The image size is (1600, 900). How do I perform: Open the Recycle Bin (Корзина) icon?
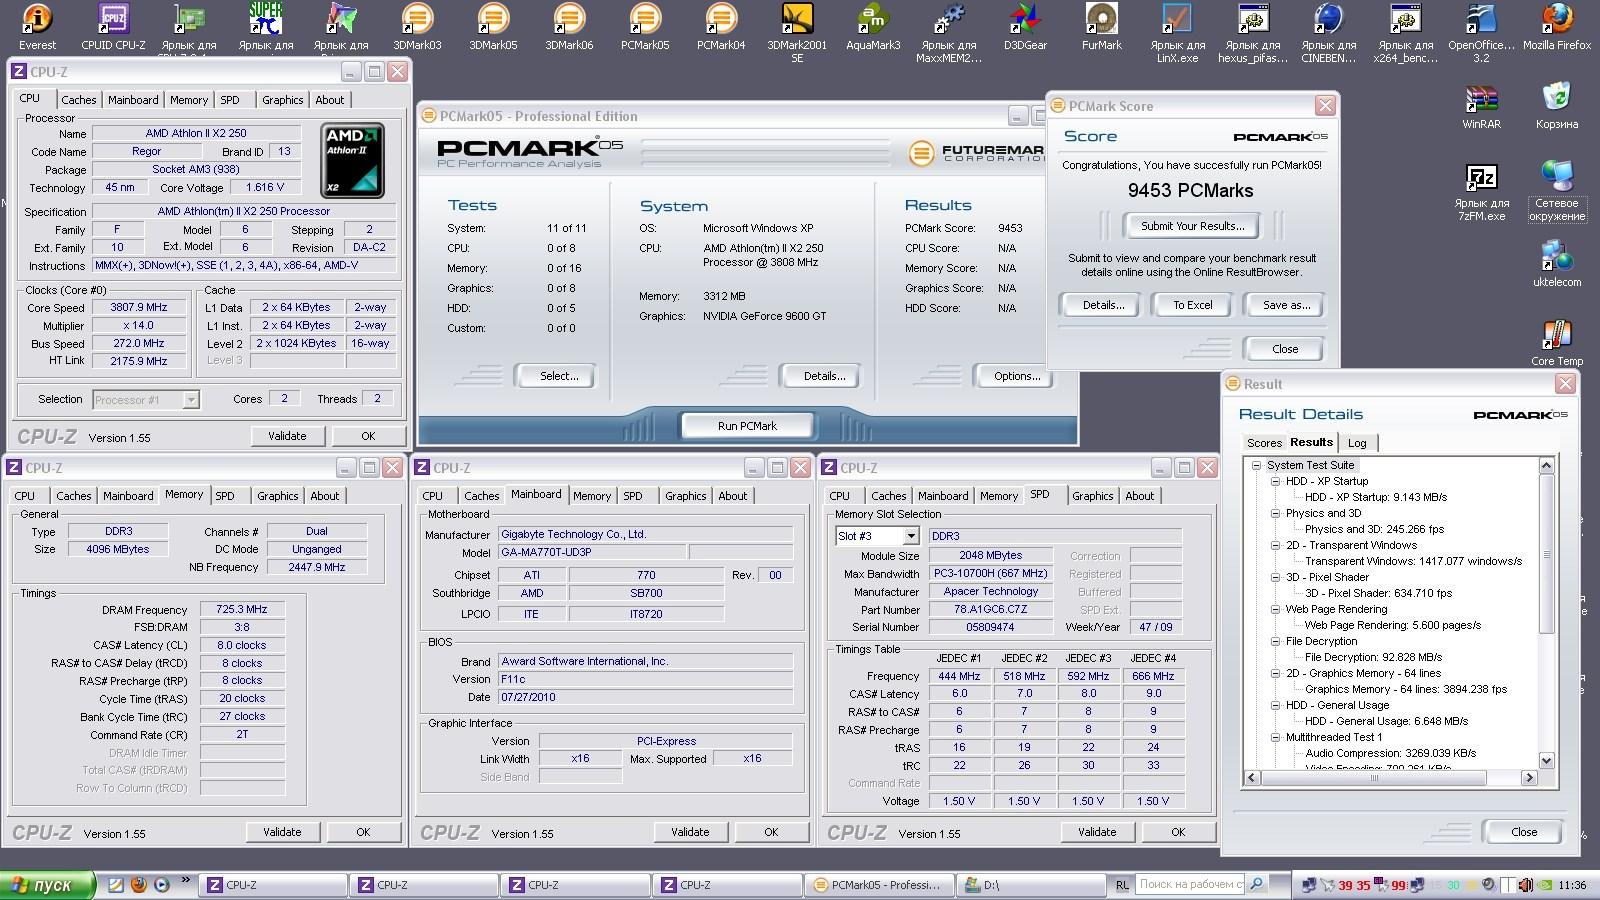pos(1557,106)
